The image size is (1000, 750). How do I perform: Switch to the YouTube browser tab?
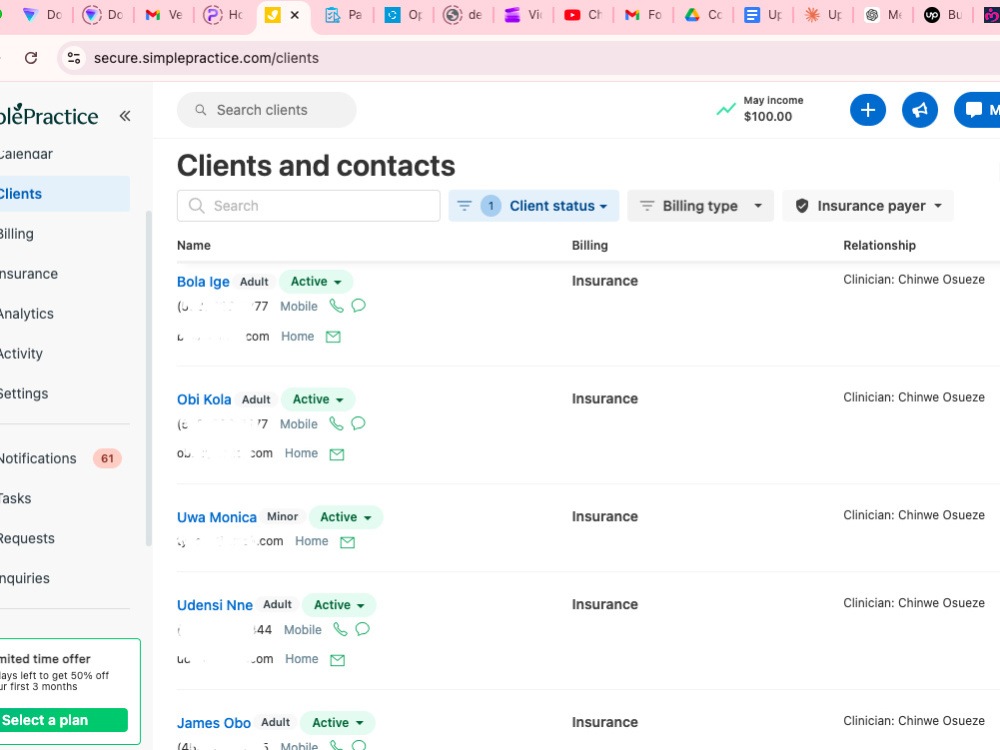583,15
